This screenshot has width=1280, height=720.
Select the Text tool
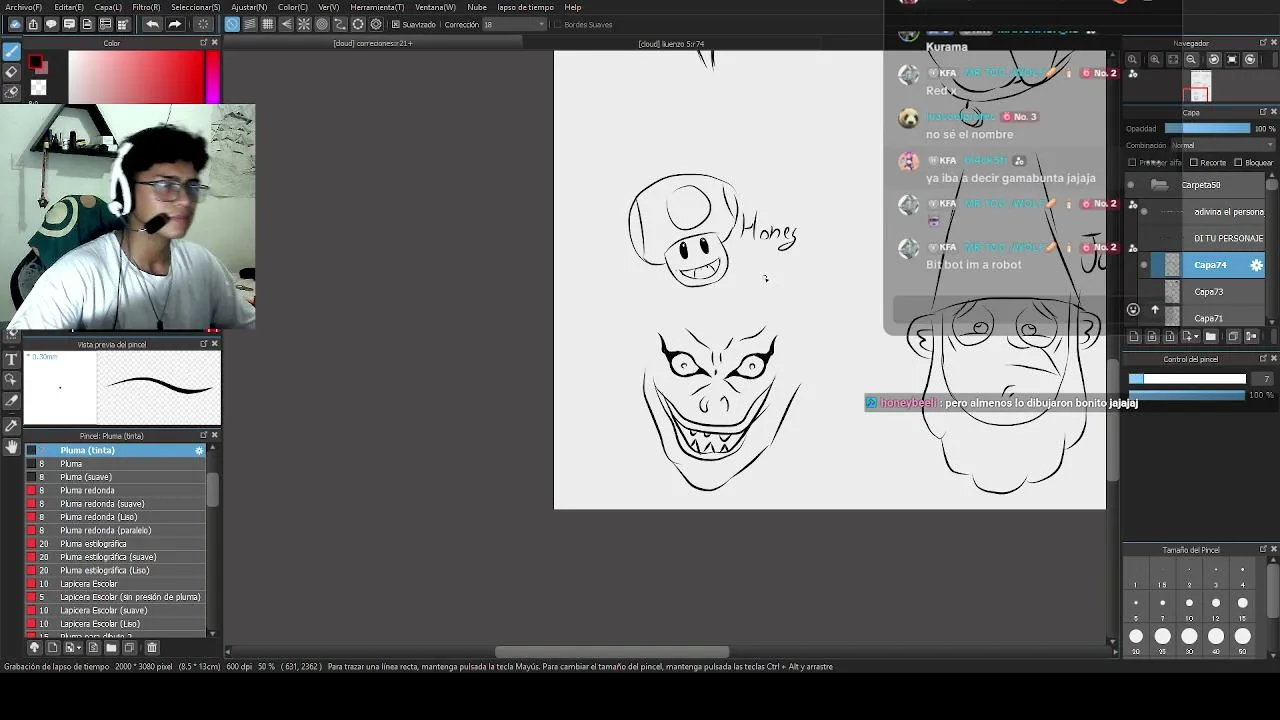tap(12, 359)
